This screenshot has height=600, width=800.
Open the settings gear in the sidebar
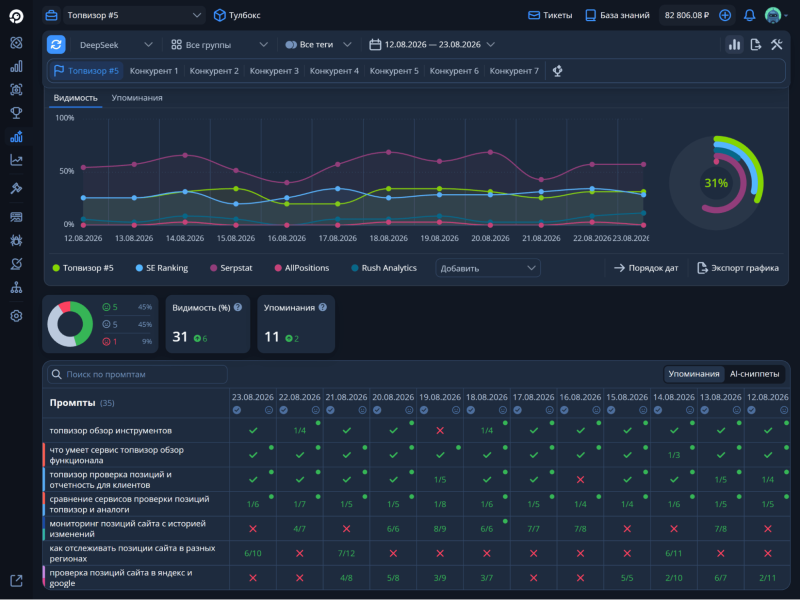[x=16, y=316]
